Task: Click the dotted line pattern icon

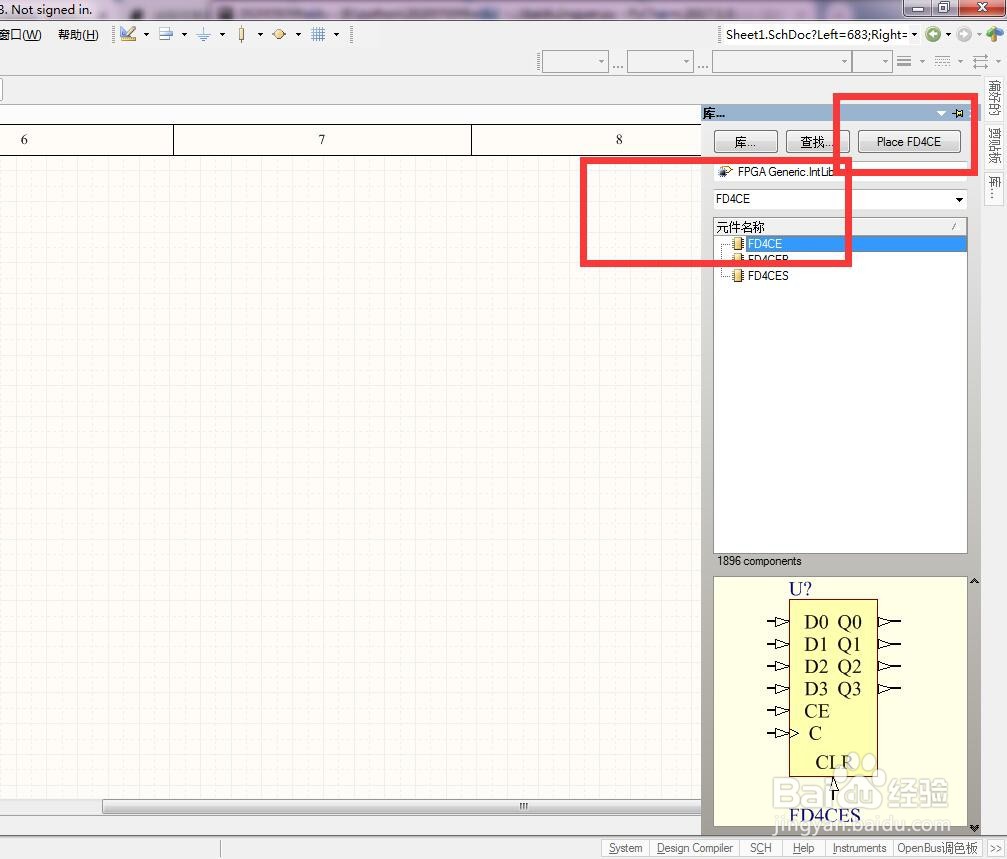Action: (942, 62)
